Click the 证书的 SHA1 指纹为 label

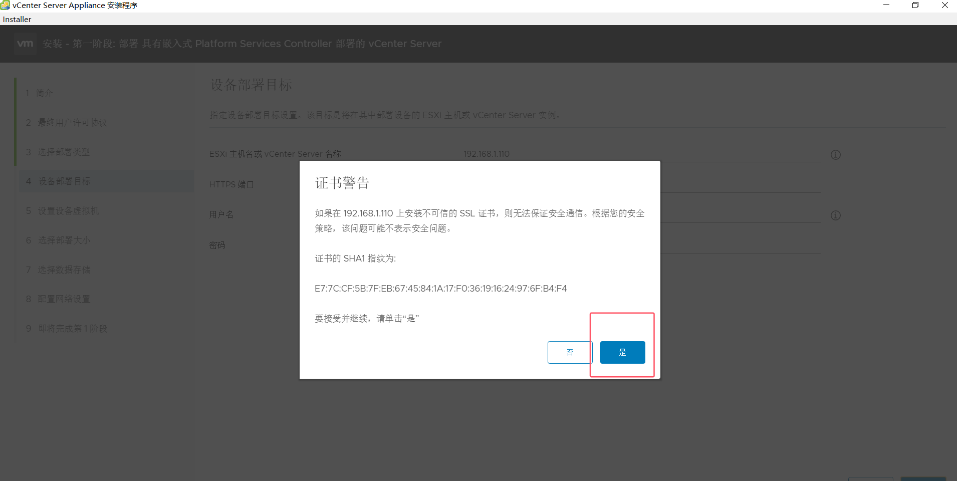pyautogui.click(x=355, y=259)
